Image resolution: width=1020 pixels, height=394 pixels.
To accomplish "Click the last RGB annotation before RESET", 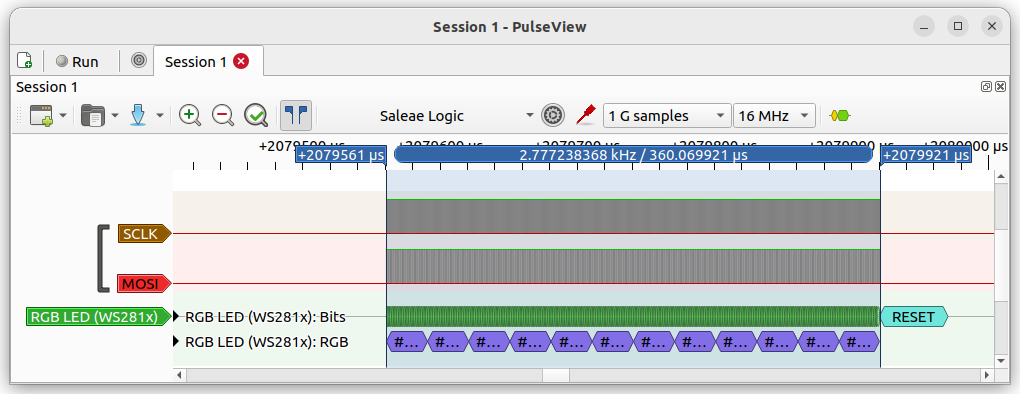I will (859, 341).
